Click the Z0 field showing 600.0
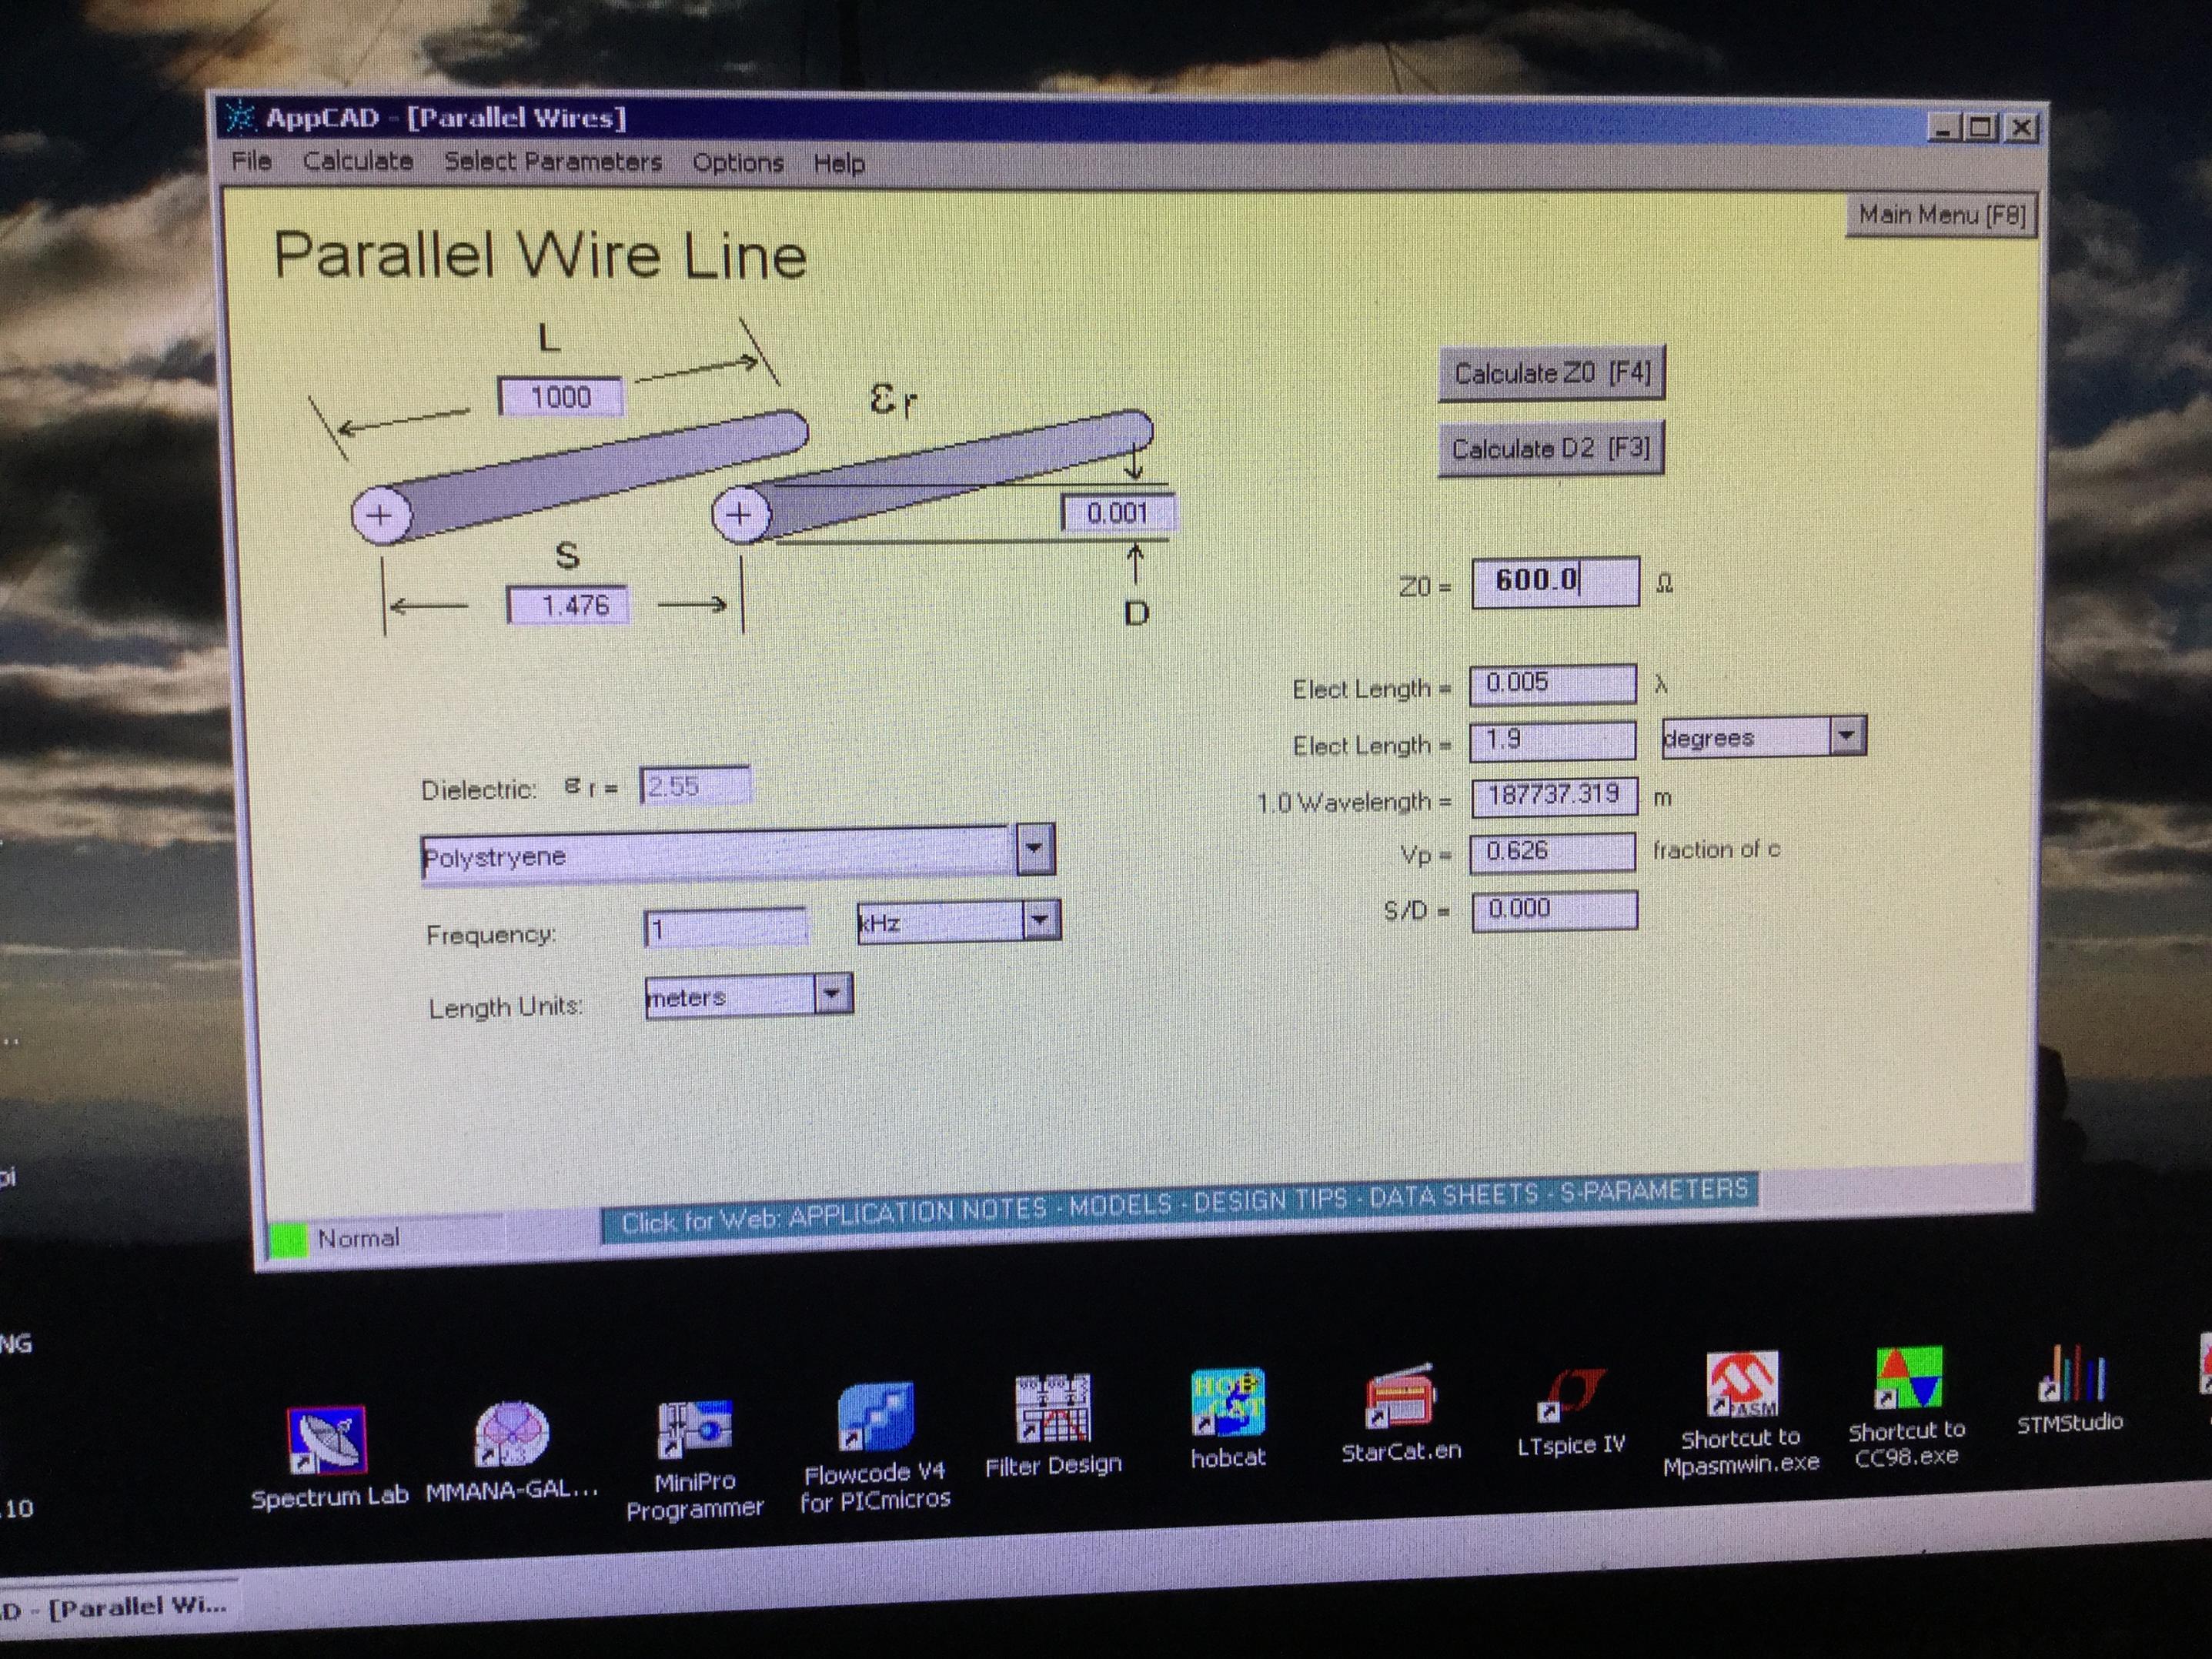Image resolution: width=2212 pixels, height=1659 pixels. coord(1556,581)
